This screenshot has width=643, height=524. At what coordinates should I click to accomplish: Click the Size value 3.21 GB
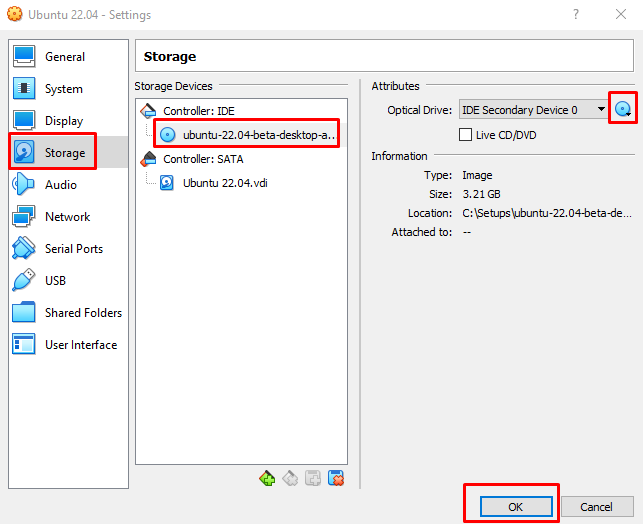(481, 194)
